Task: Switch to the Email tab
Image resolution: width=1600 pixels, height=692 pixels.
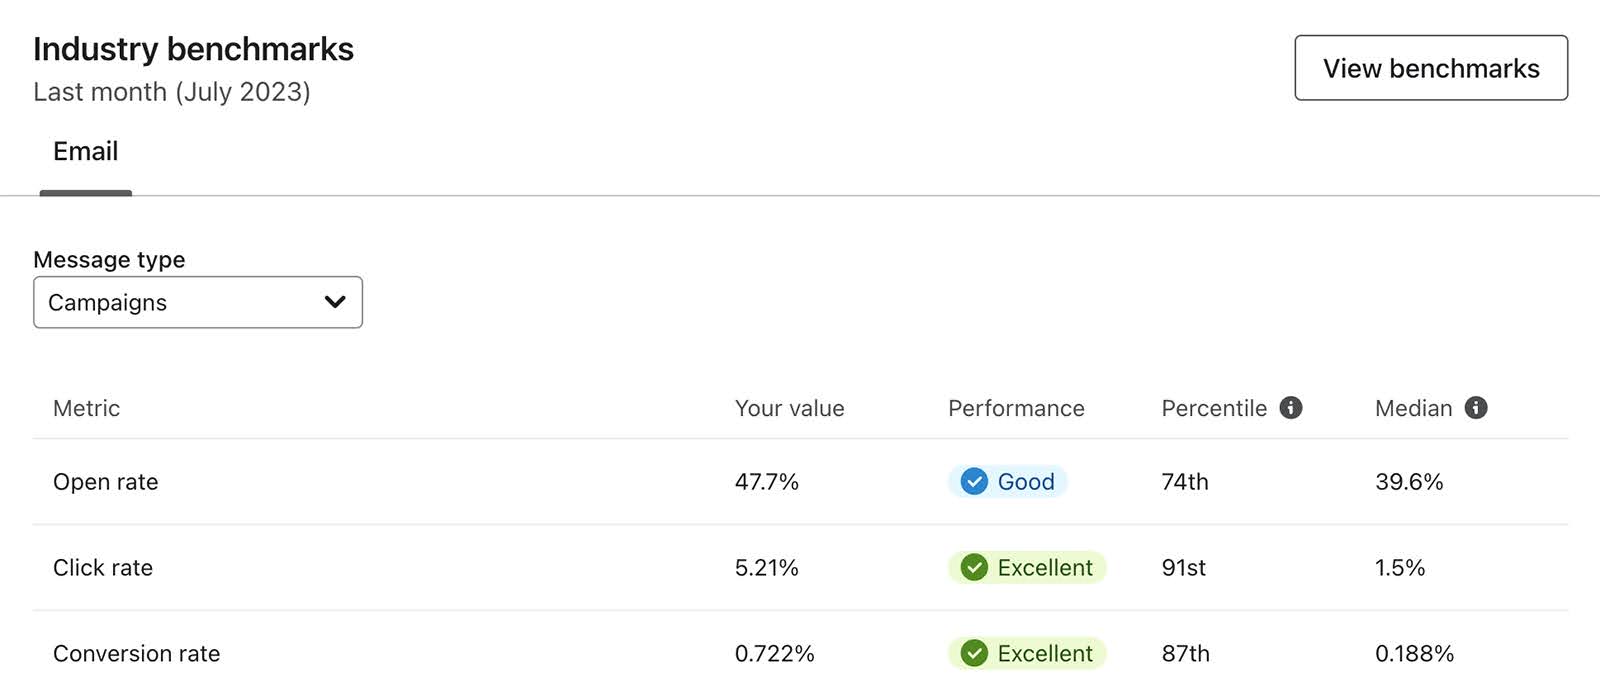Action: [x=85, y=151]
